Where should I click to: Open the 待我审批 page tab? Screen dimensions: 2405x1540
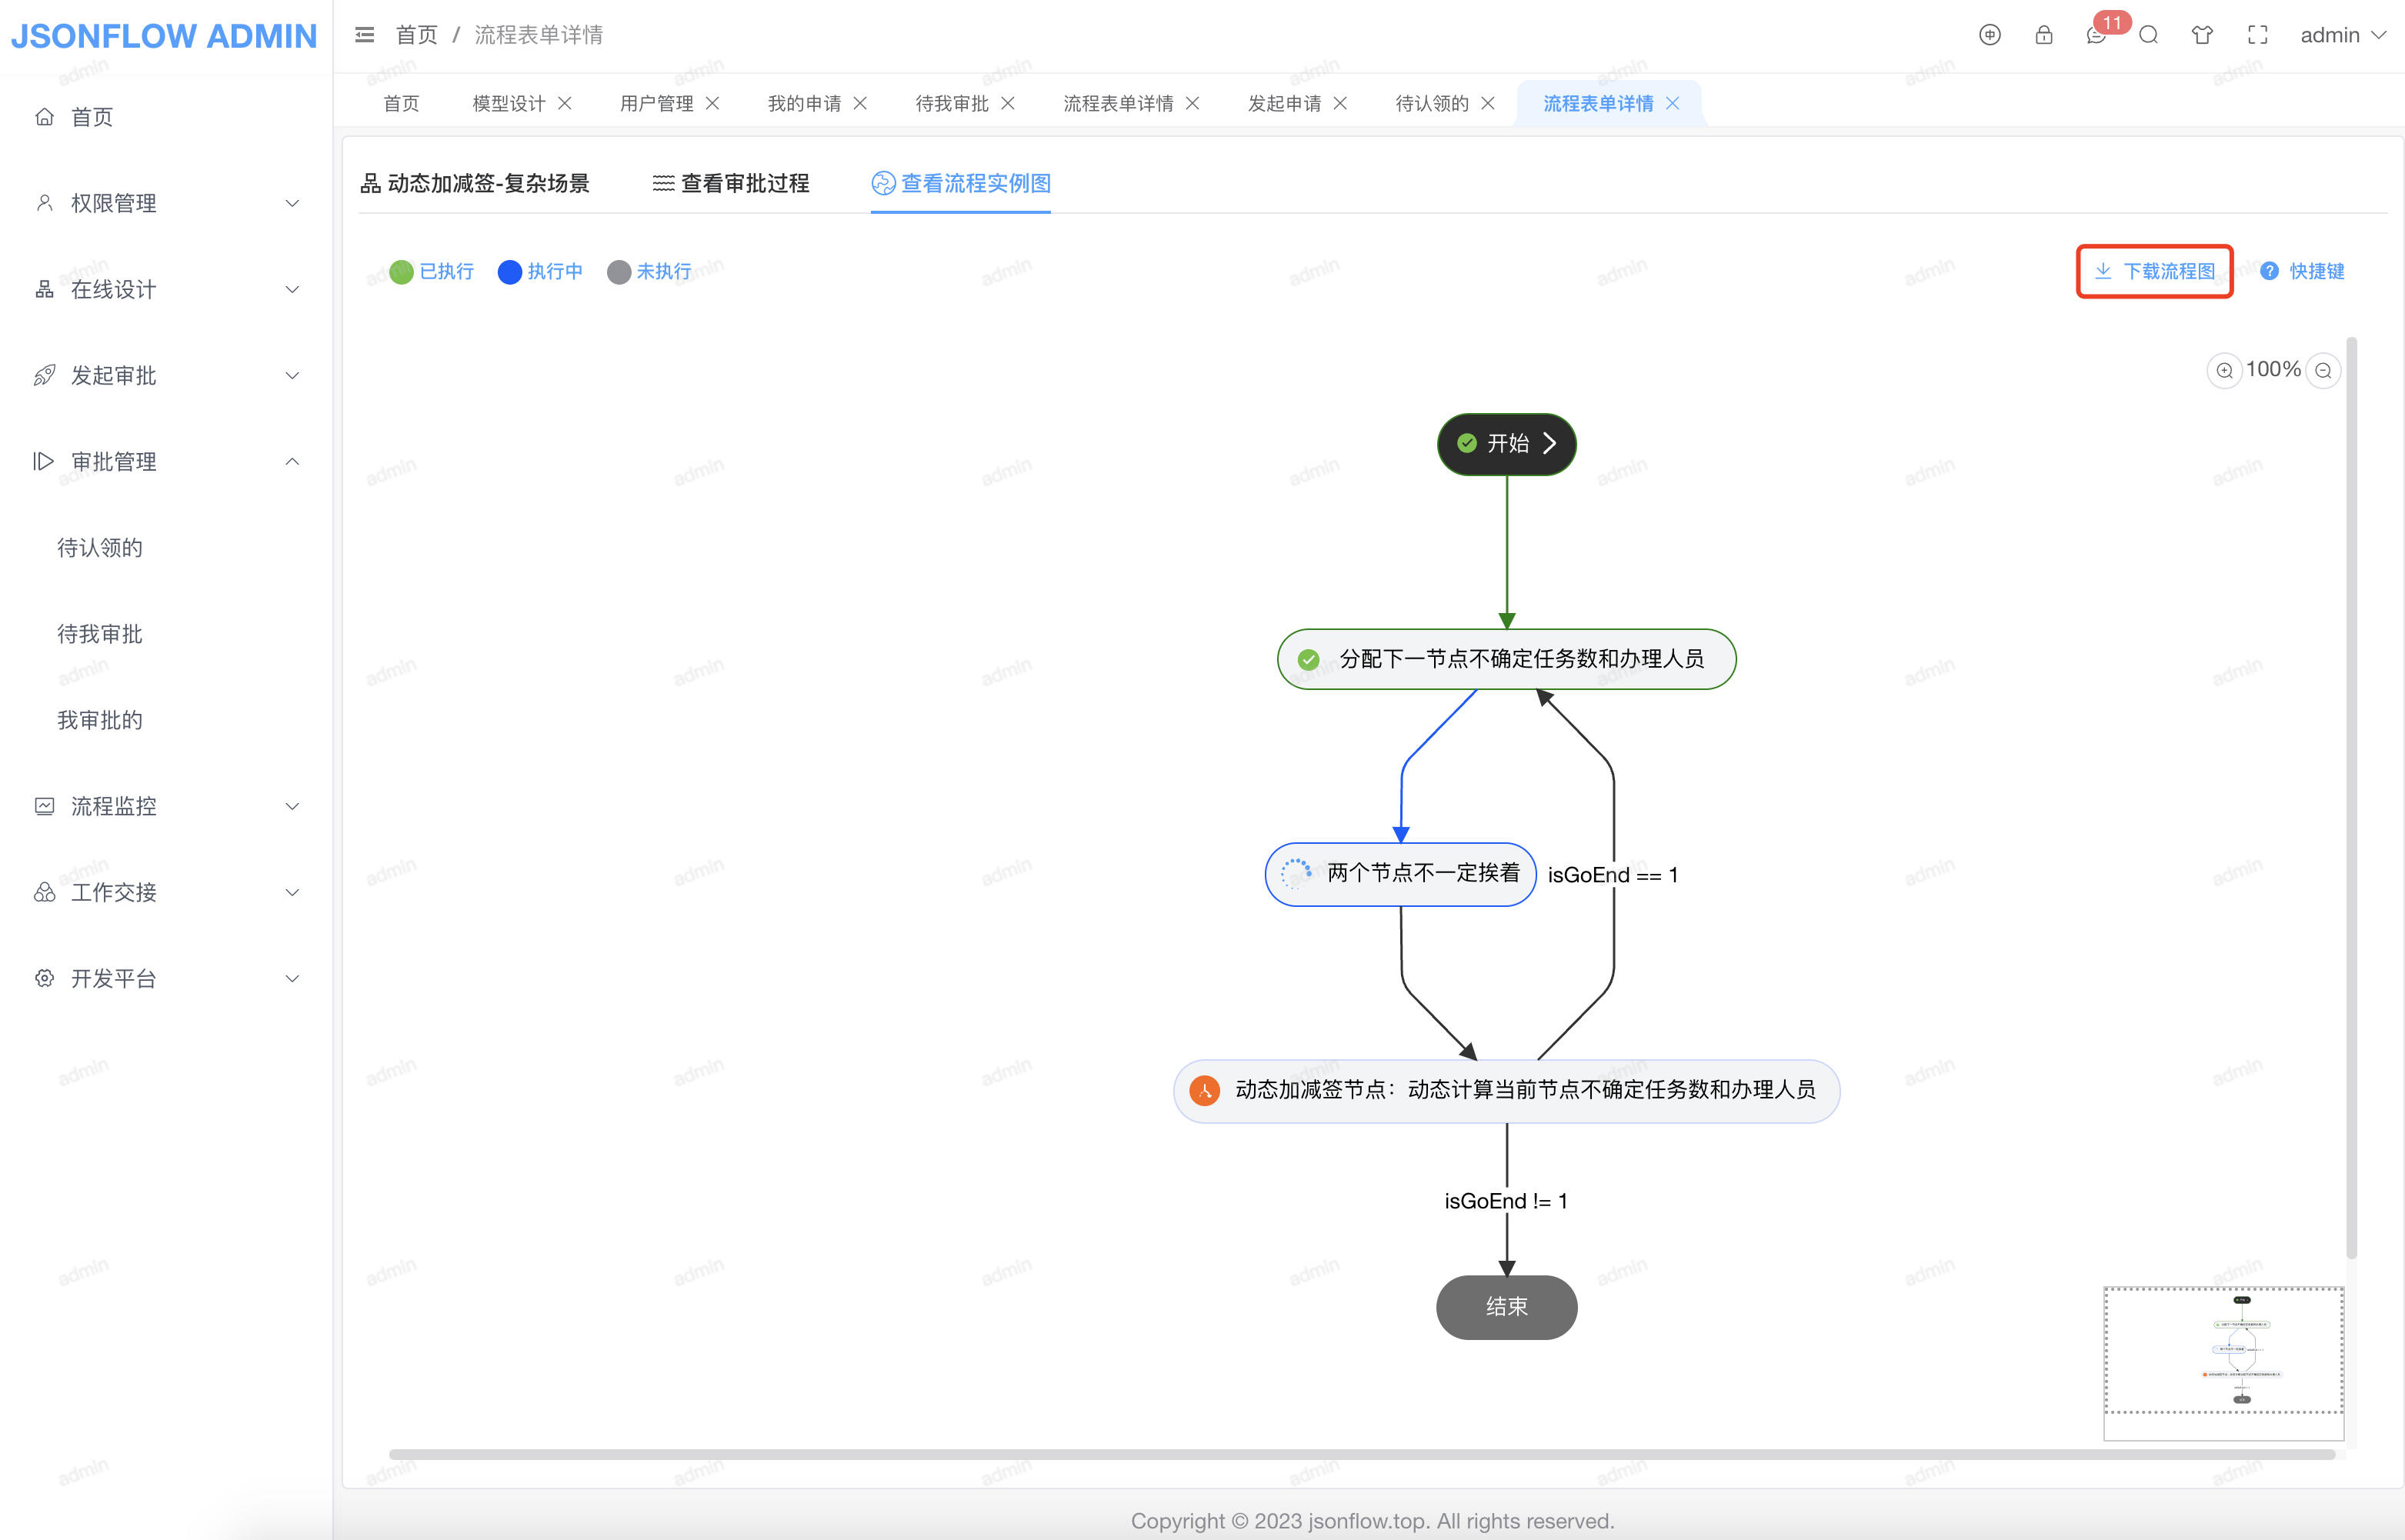pos(951,103)
